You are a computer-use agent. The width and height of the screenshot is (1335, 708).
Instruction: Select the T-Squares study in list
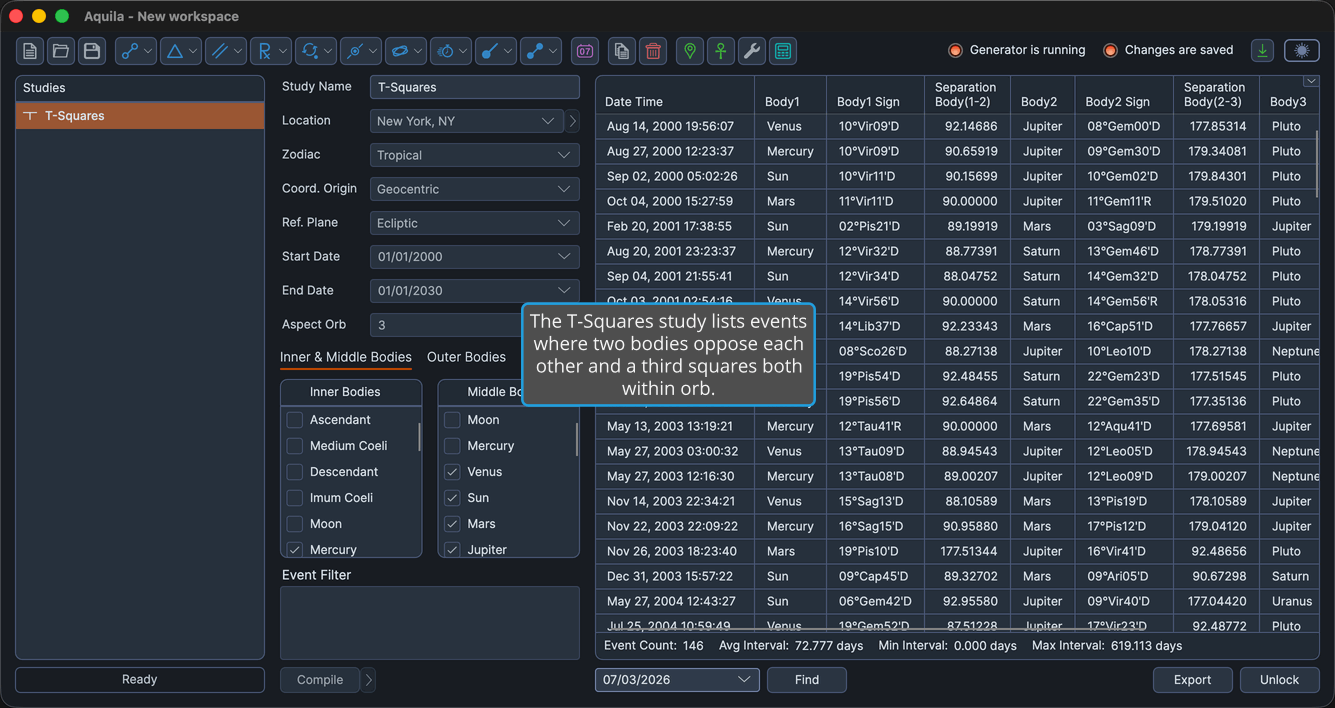[x=140, y=116]
